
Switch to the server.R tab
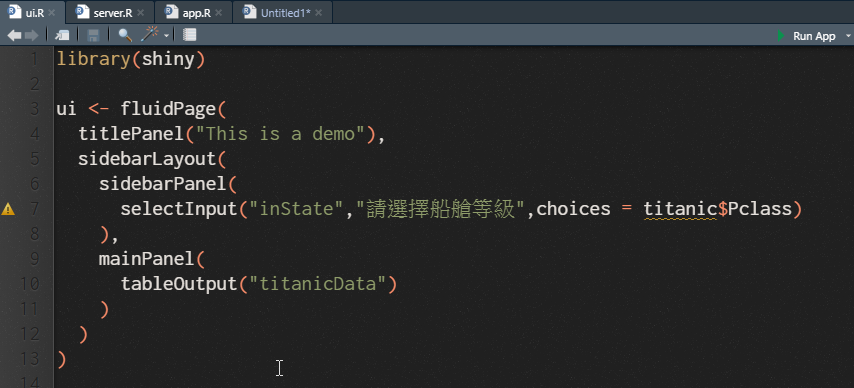click(x=111, y=12)
